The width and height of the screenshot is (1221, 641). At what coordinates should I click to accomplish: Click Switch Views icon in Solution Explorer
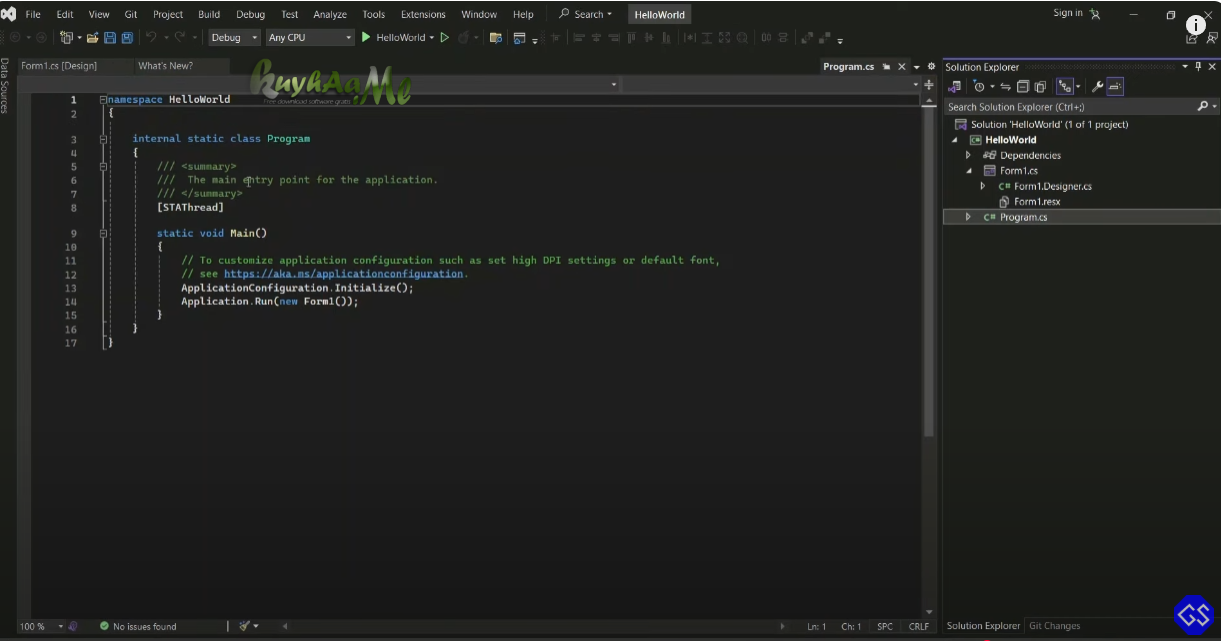coord(955,87)
